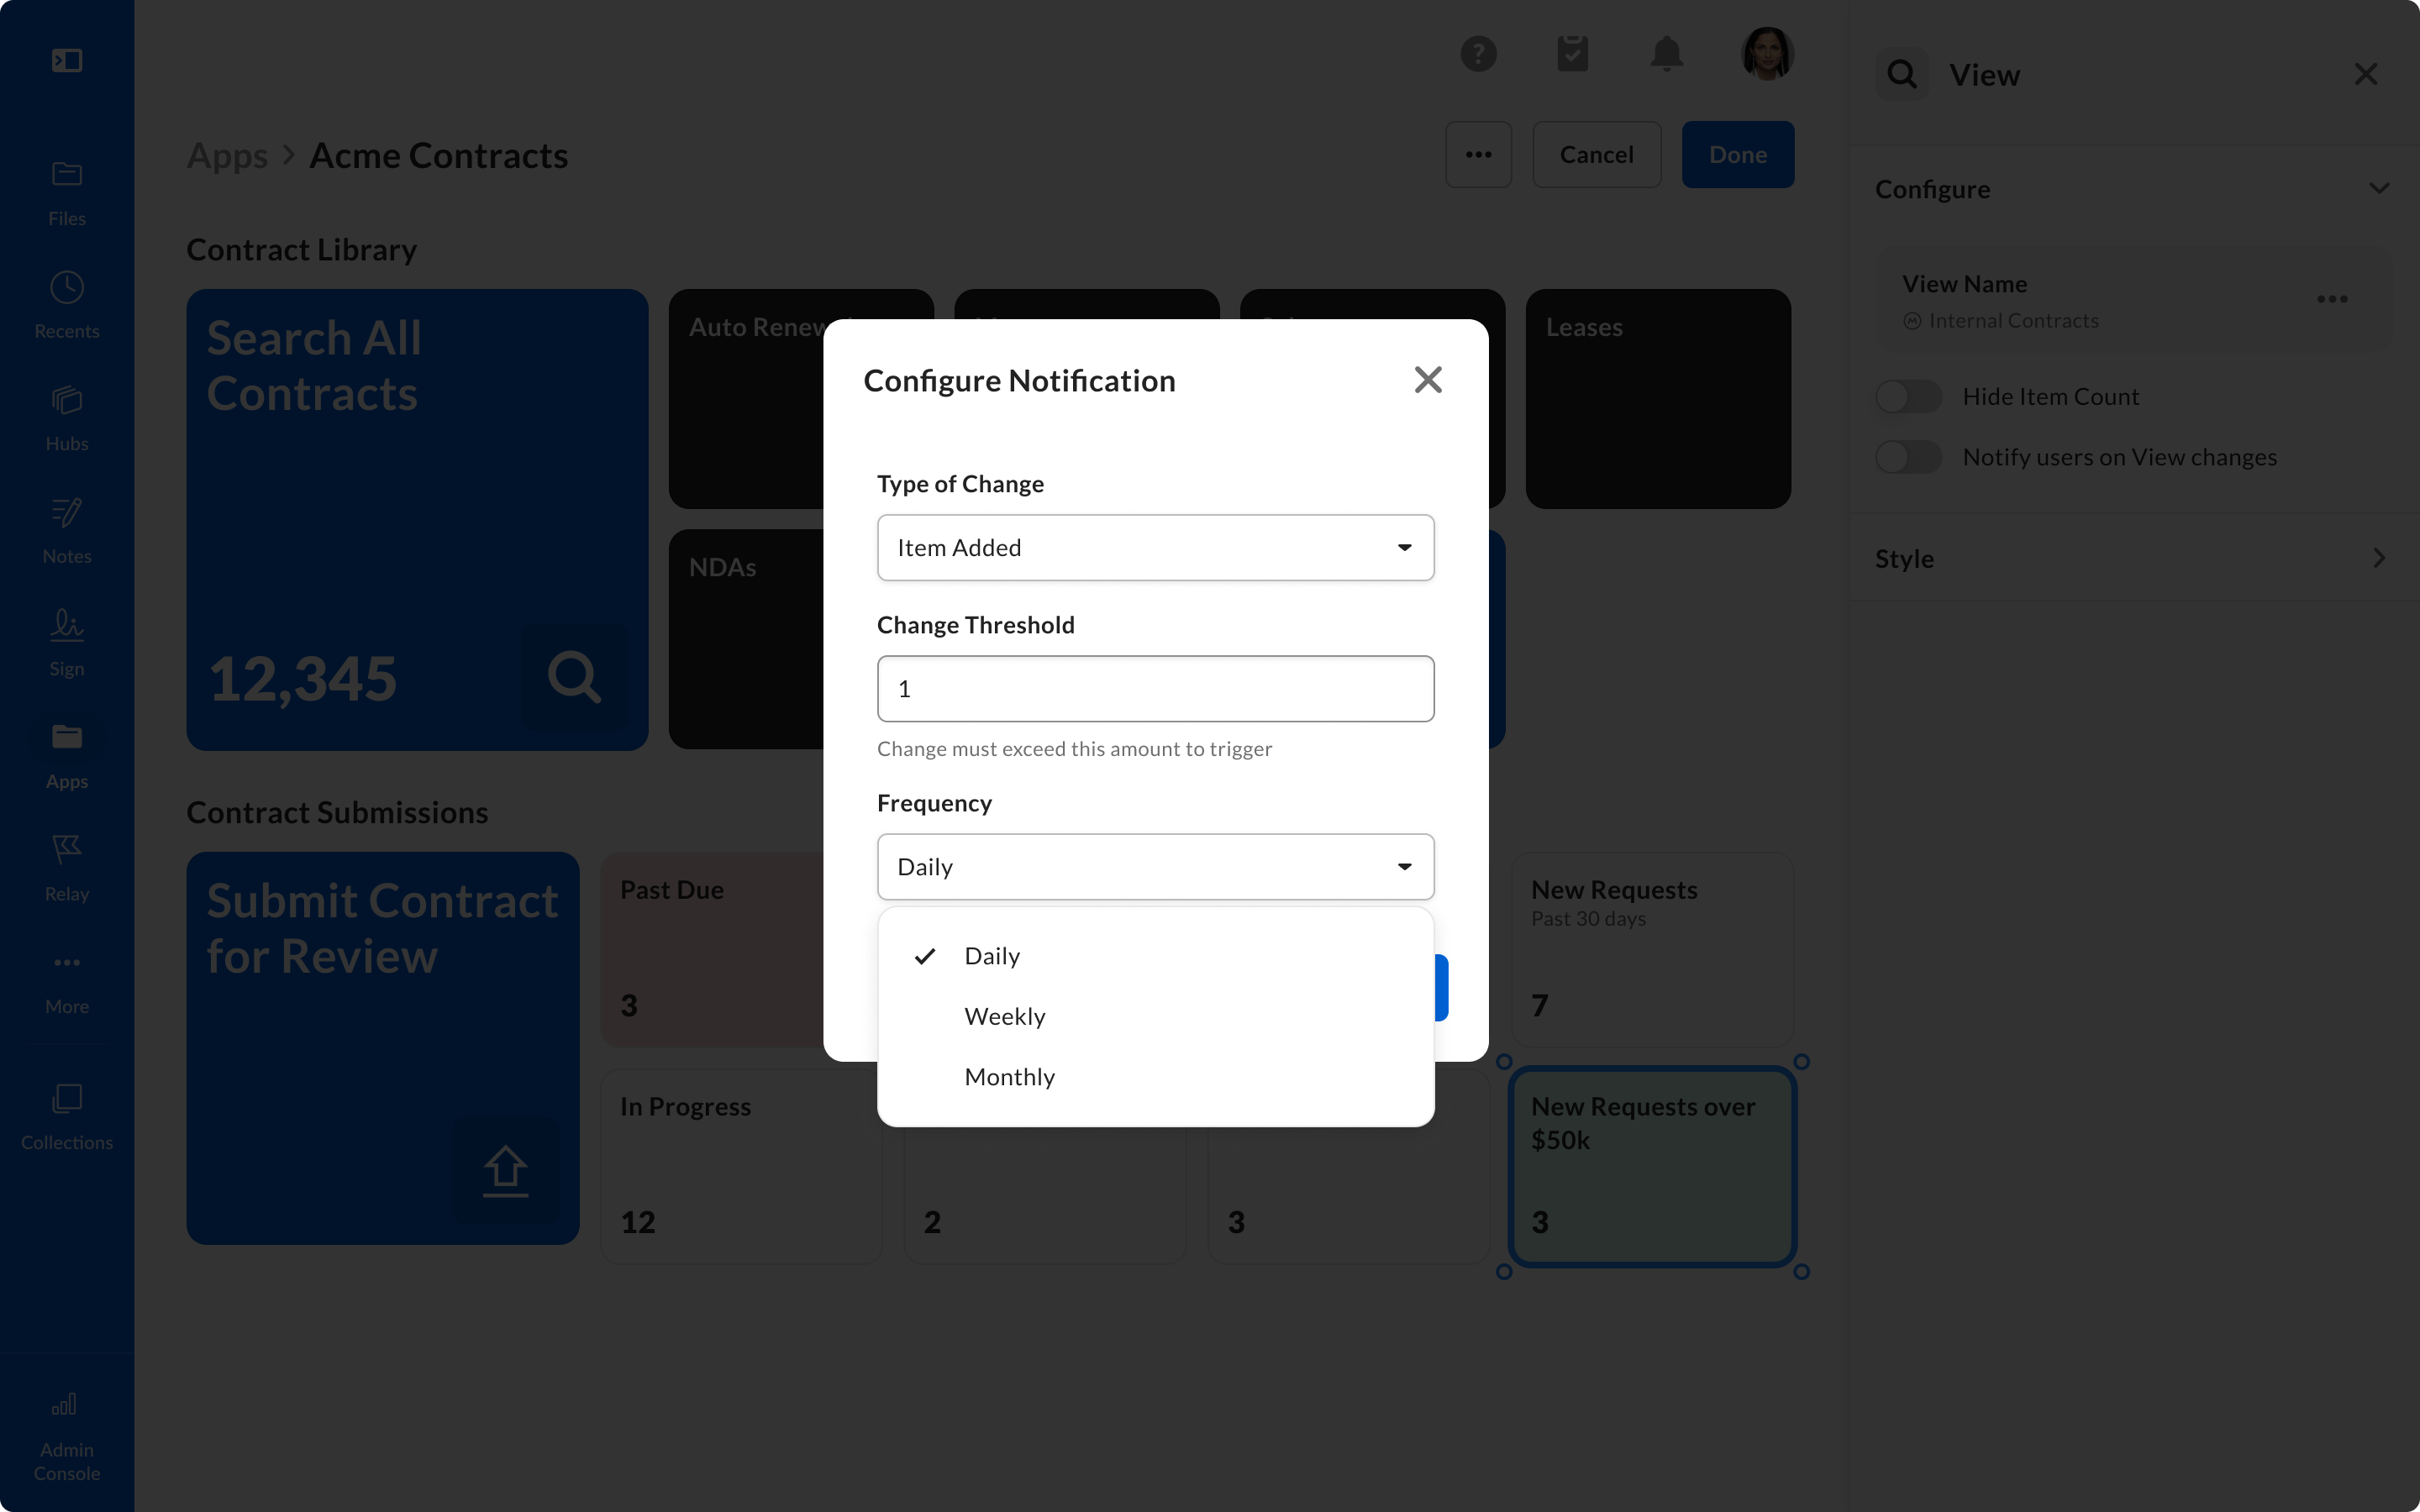This screenshot has height=1512, width=2420.
Task: Enable Notify users on View changes
Action: 1908,457
